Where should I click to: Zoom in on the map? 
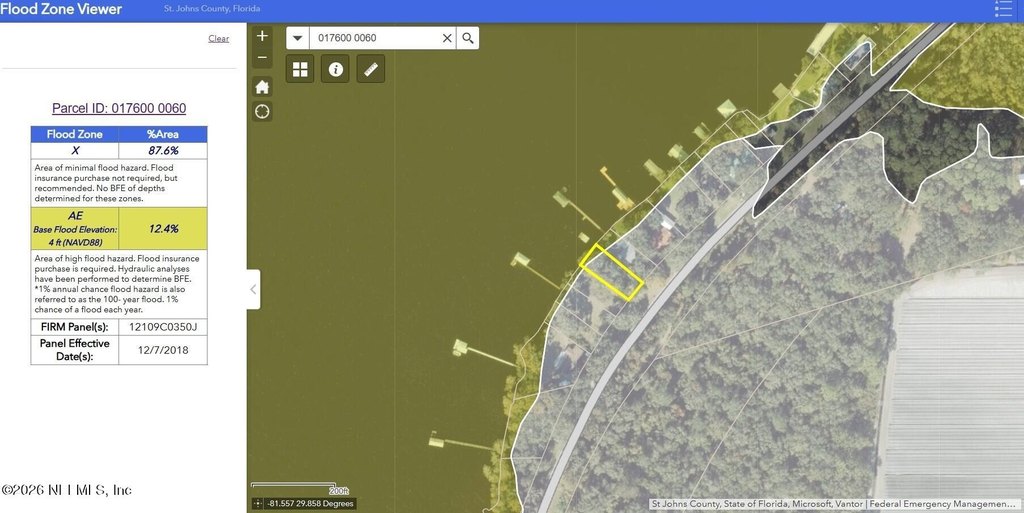coord(262,36)
